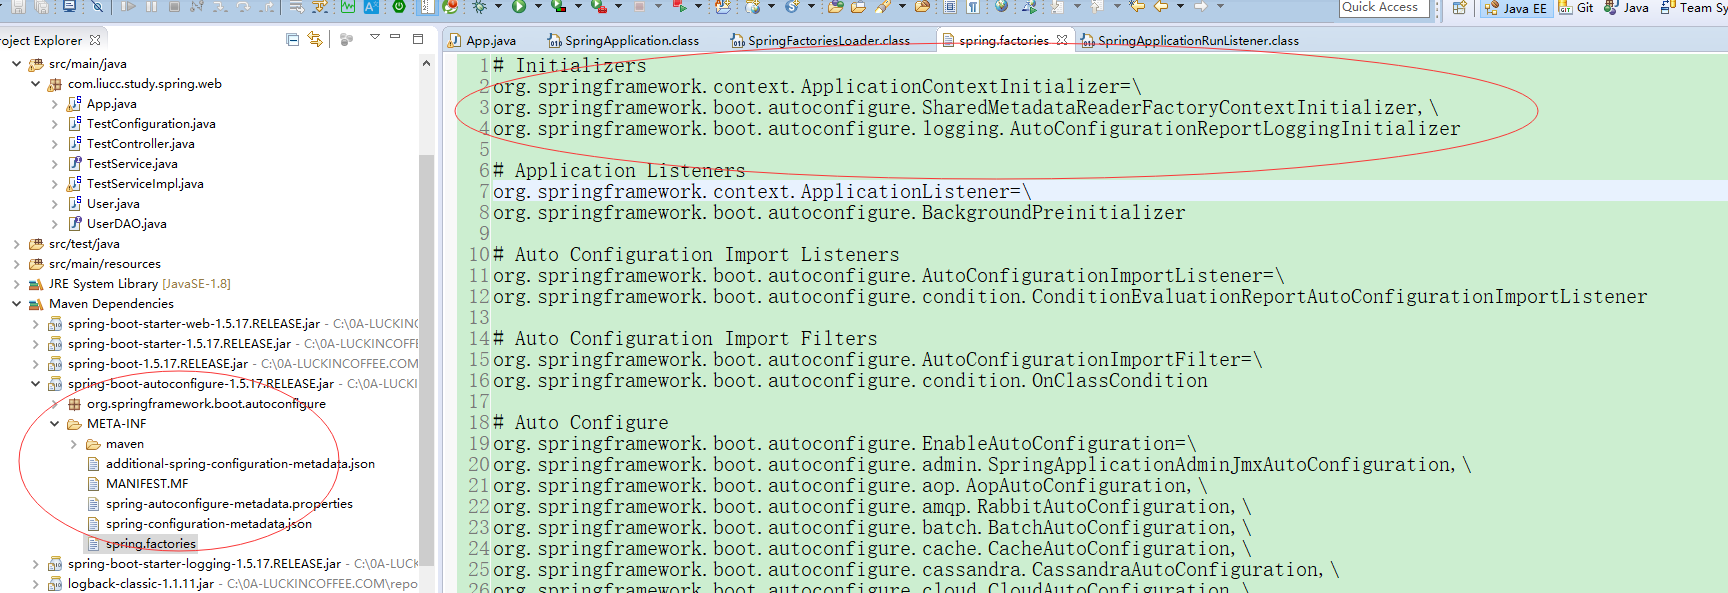The width and height of the screenshot is (1728, 593).
Task: Collapse the Maven Dependencies node
Action: [17, 304]
